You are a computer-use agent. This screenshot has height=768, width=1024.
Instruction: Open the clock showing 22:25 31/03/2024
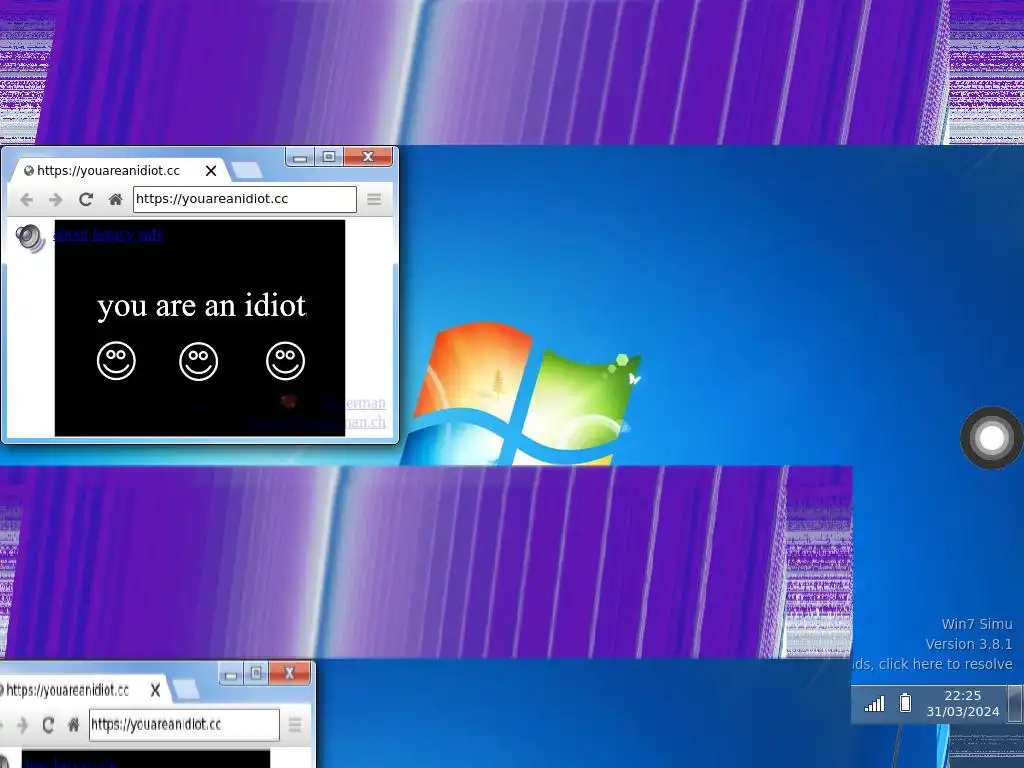pyautogui.click(x=963, y=703)
